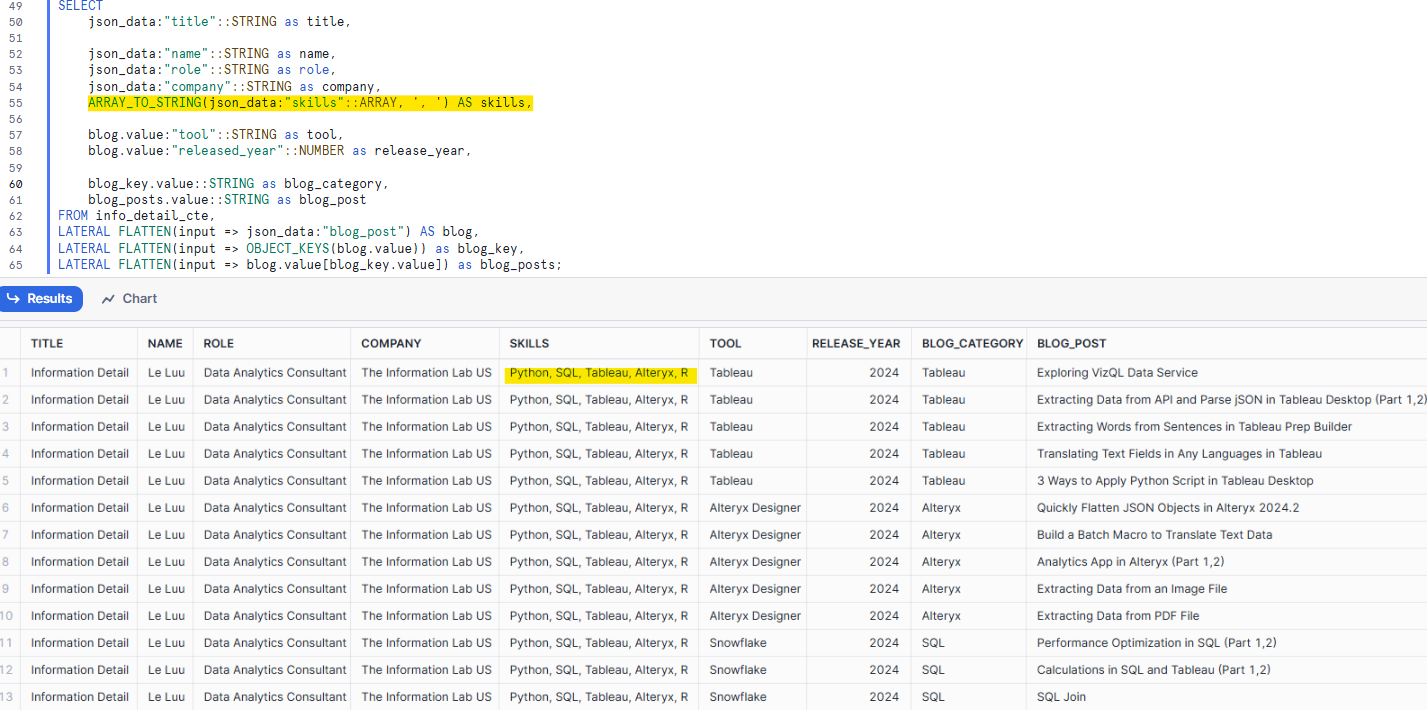Select result row number 6

pyautogui.click(x=6, y=508)
